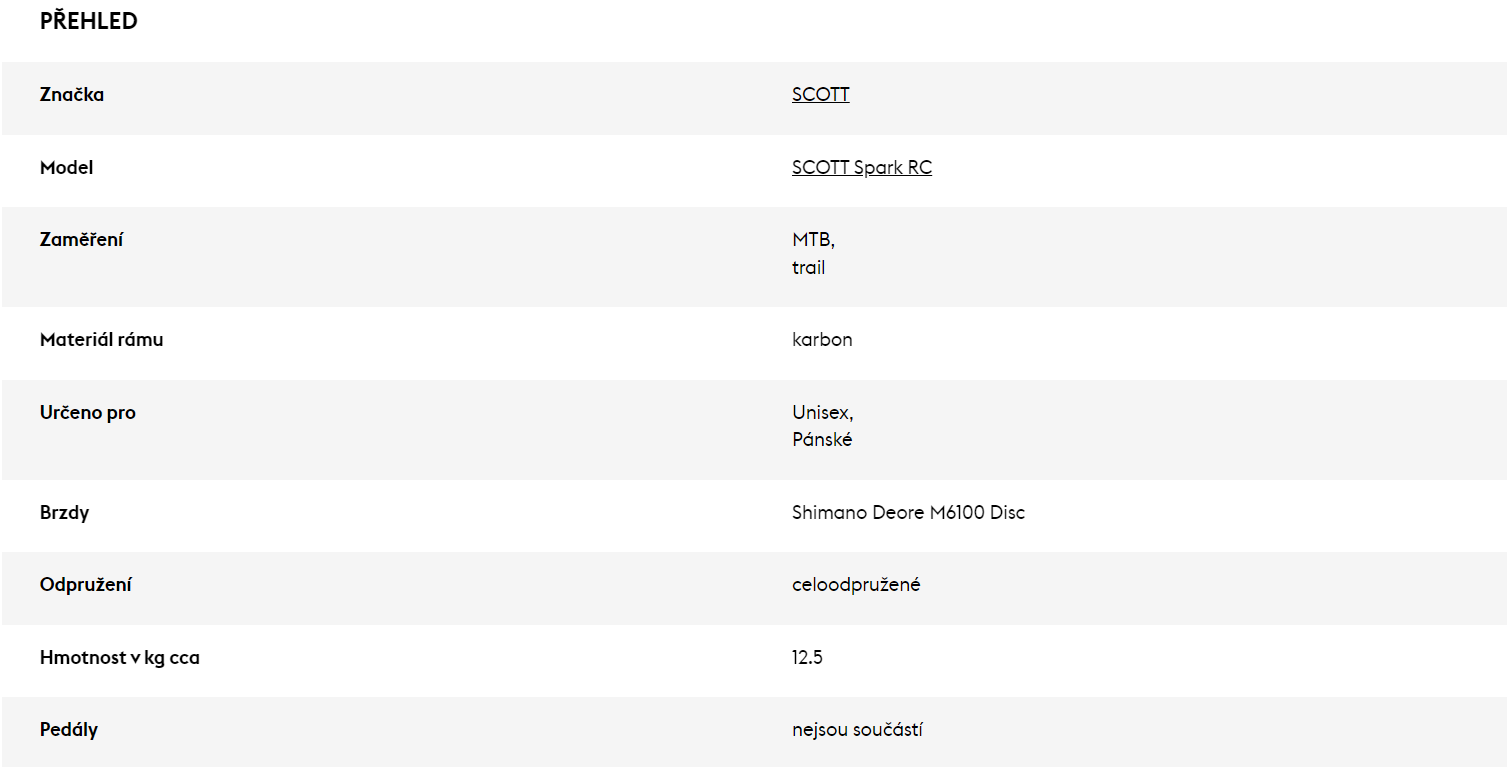Select the Značka row label

(72, 95)
